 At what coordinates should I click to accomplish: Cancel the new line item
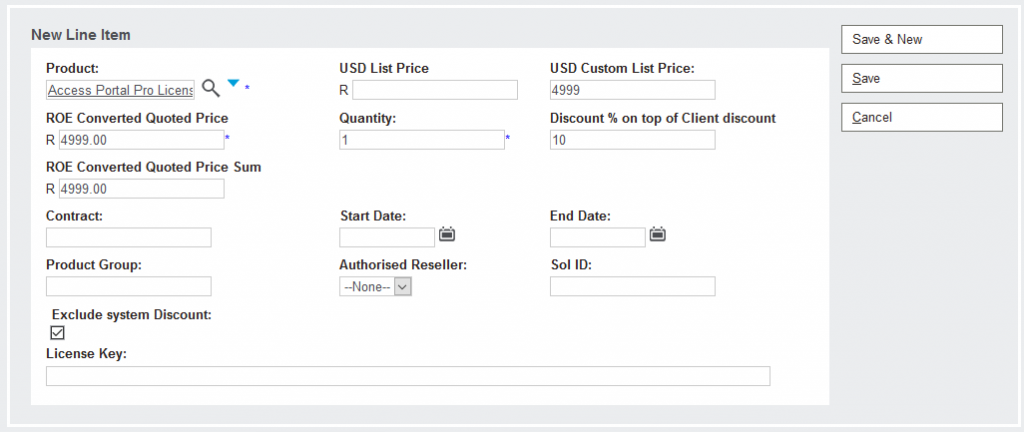pyautogui.click(x=921, y=117)
